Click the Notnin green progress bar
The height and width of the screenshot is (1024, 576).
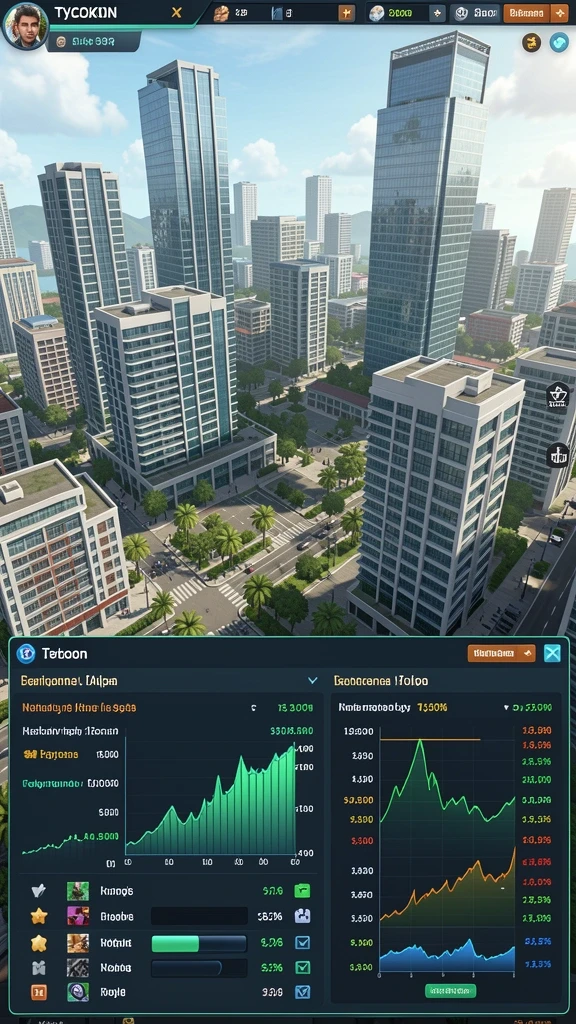199,943
